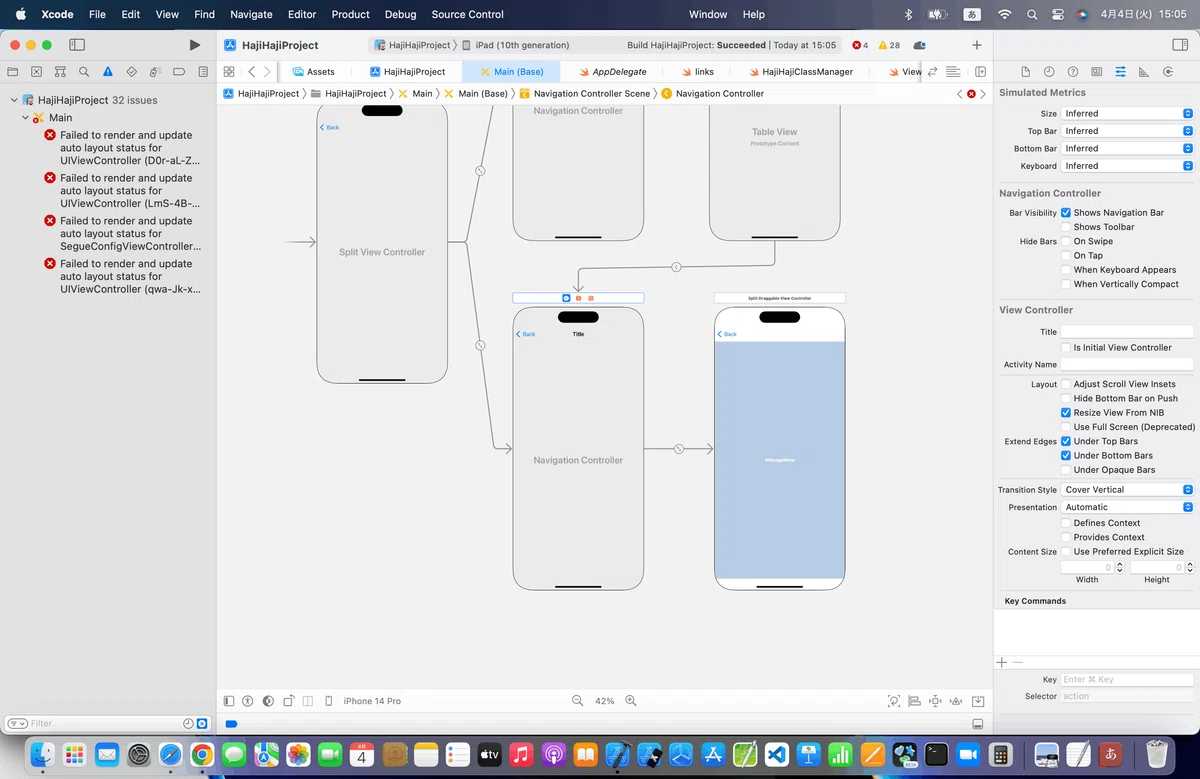1200x779 pixels.
Task: Switch to the HajiHajiClassManager tab
Action: click(x=799, y=72)
